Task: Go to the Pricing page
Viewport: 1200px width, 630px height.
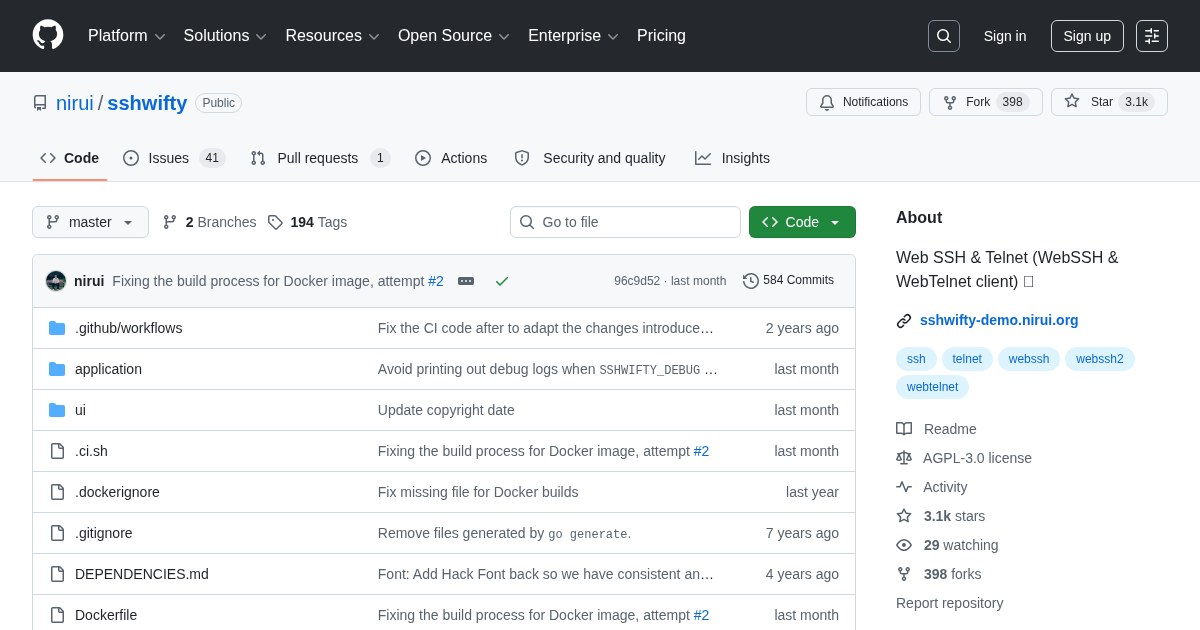Action: 661,36
